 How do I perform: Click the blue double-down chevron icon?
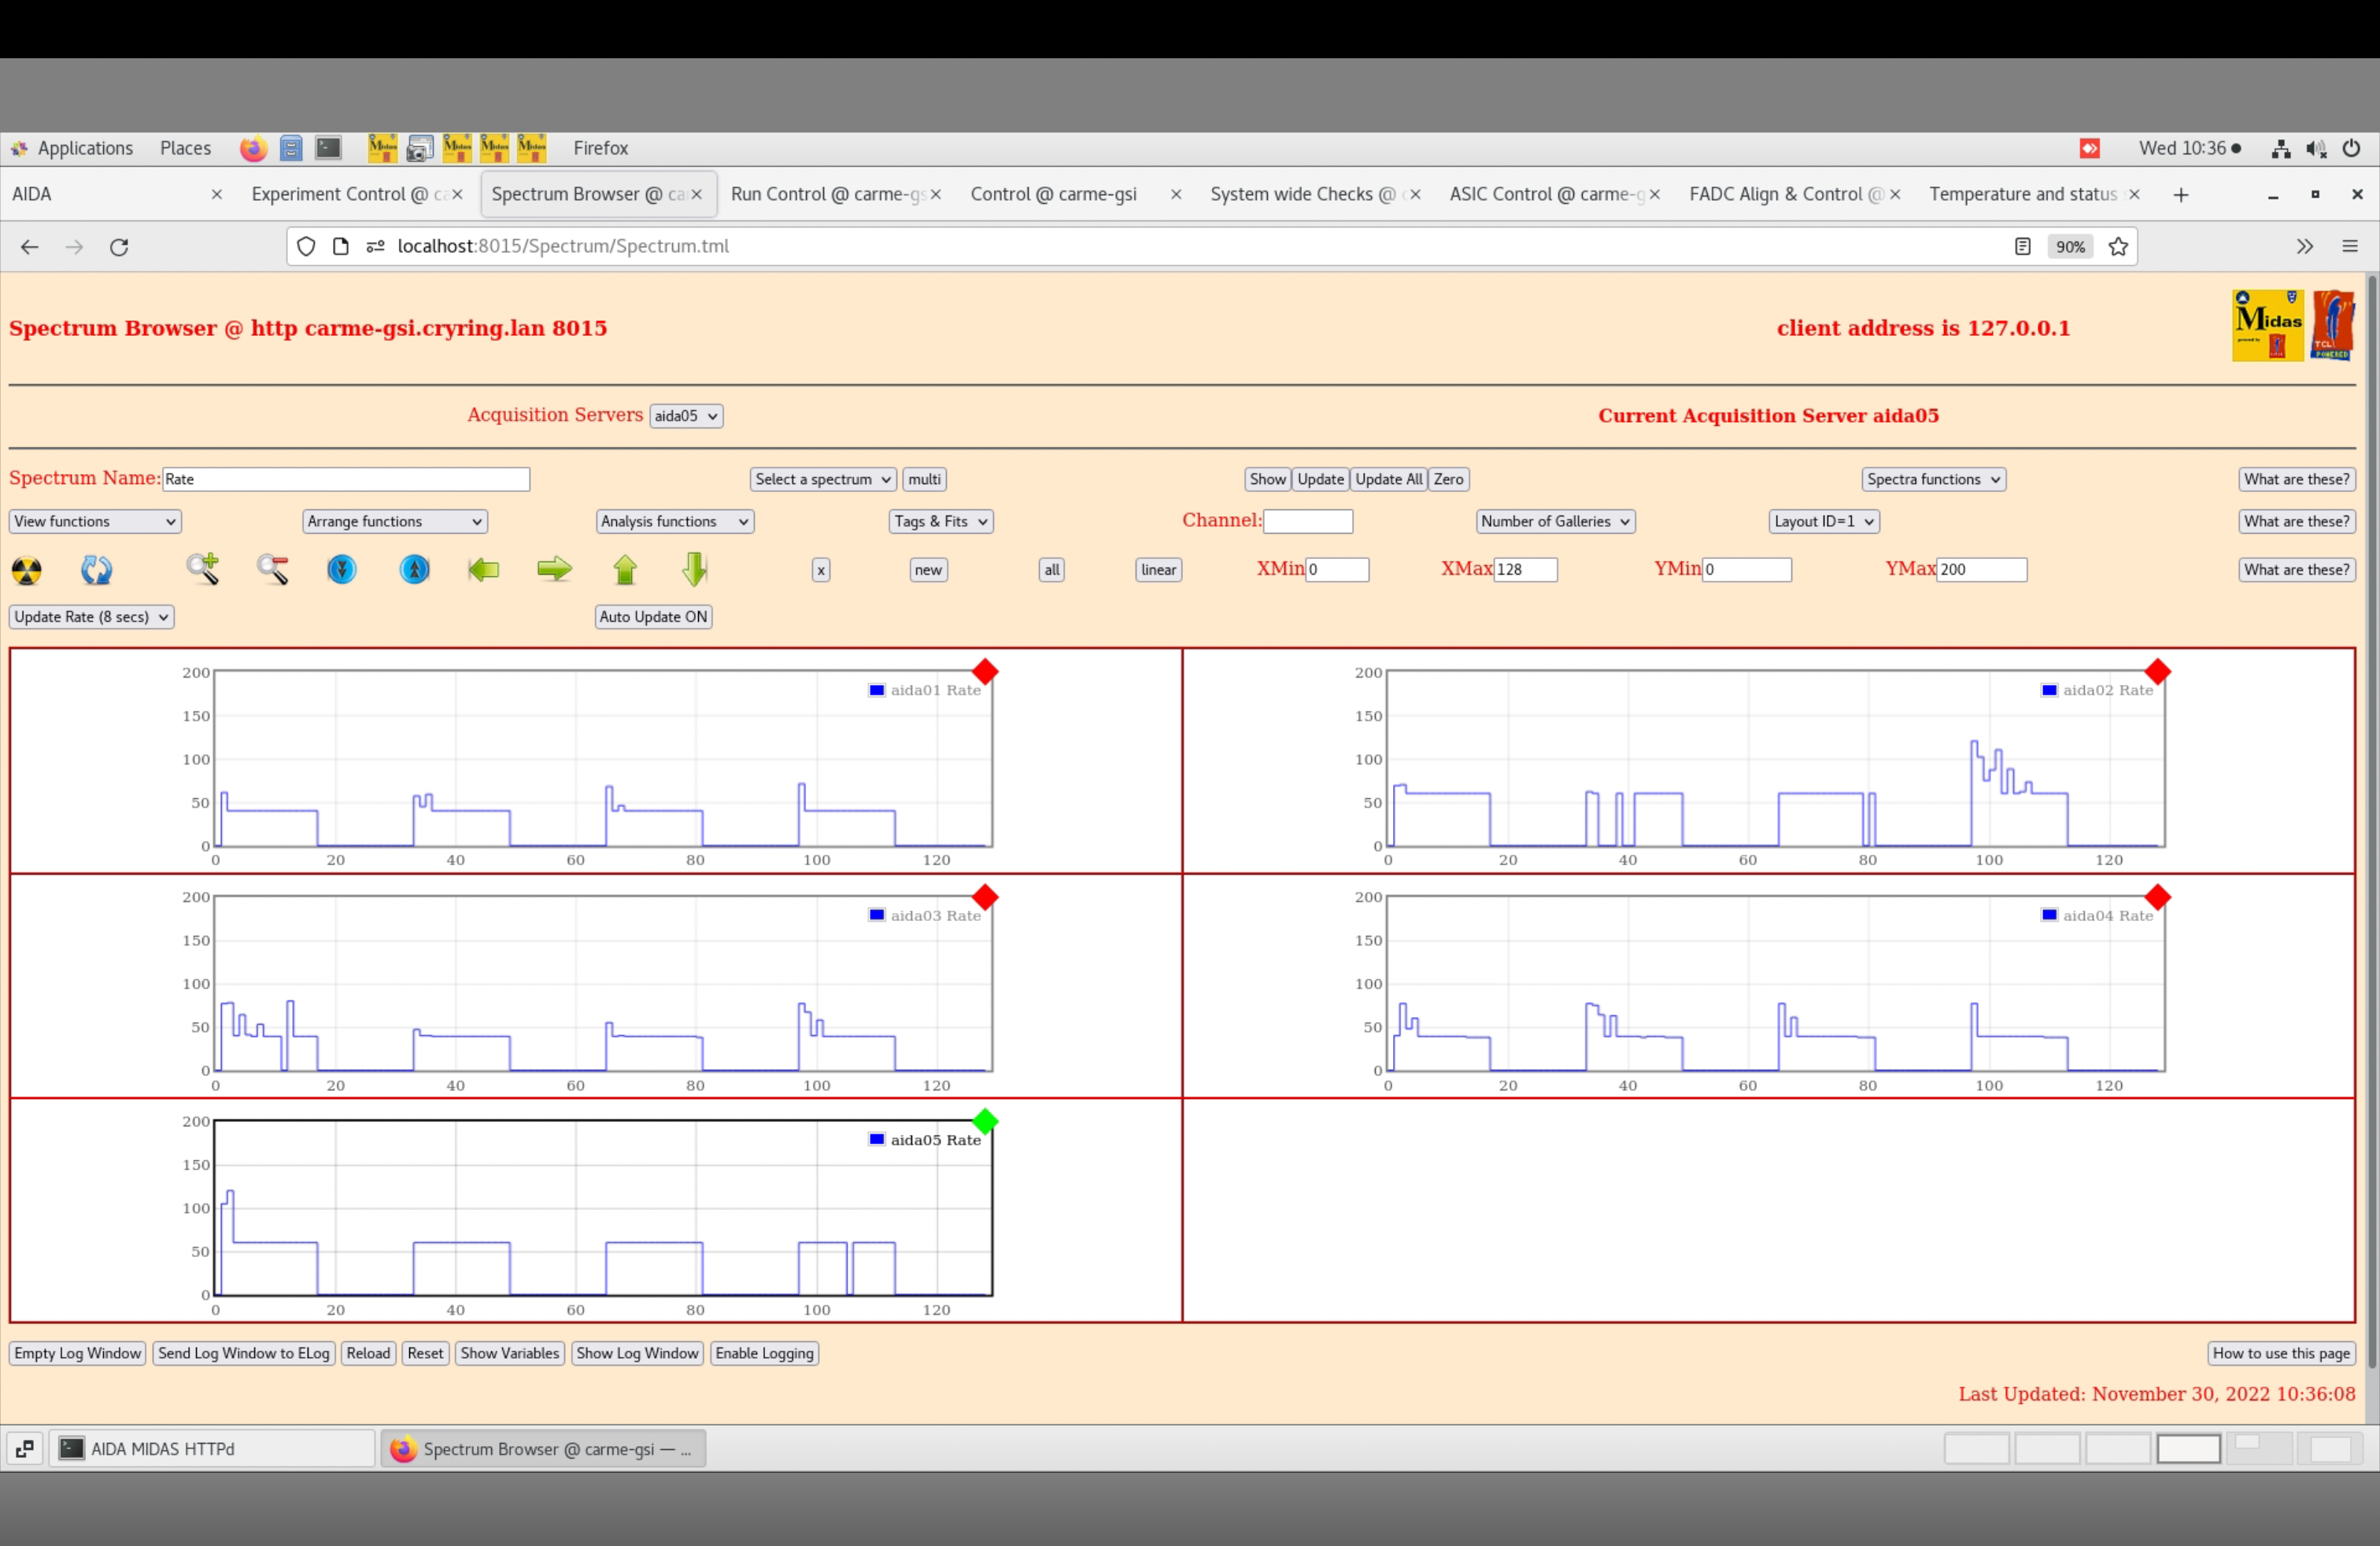pyautogui.click(x=342, y=570)
